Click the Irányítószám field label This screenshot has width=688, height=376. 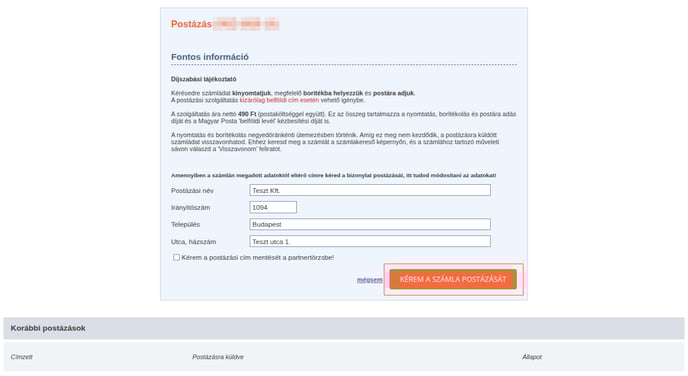(190, 208)
